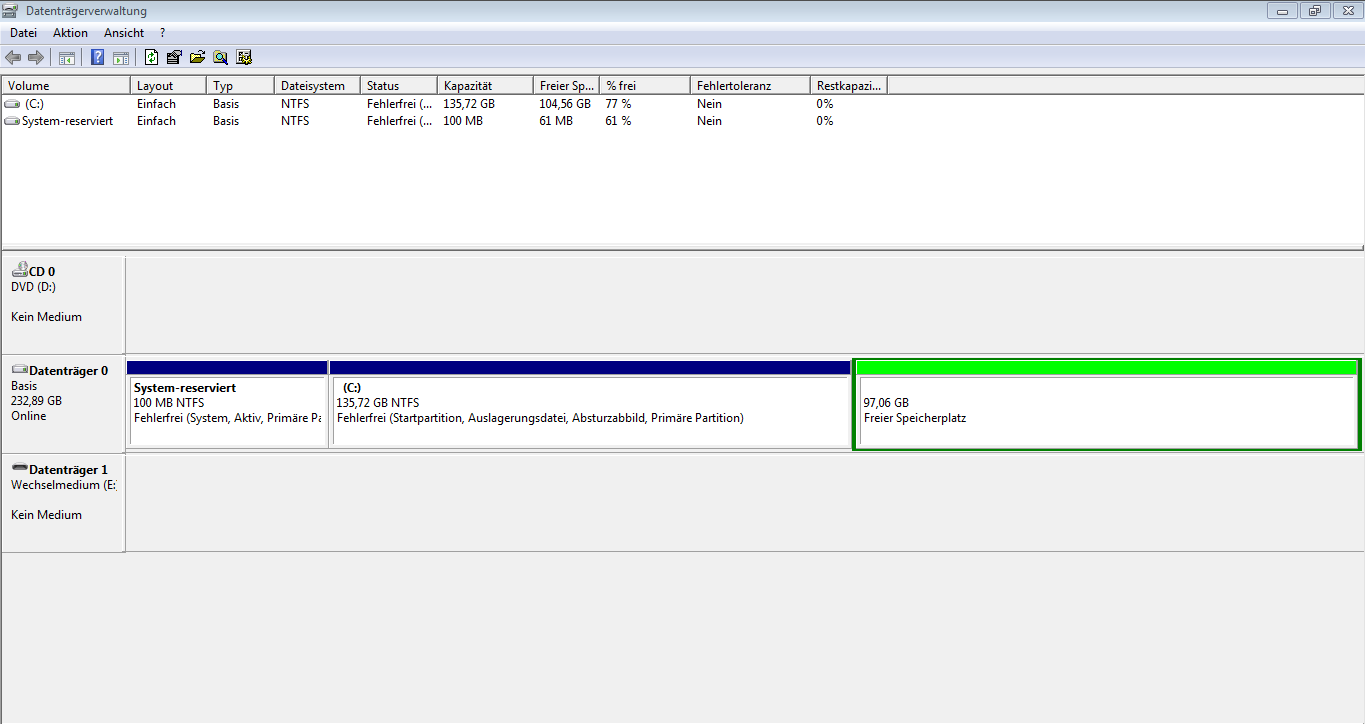Click the last toolbar icon with yellow gear
Screen dimensions: 1365x724
(244, 57)
